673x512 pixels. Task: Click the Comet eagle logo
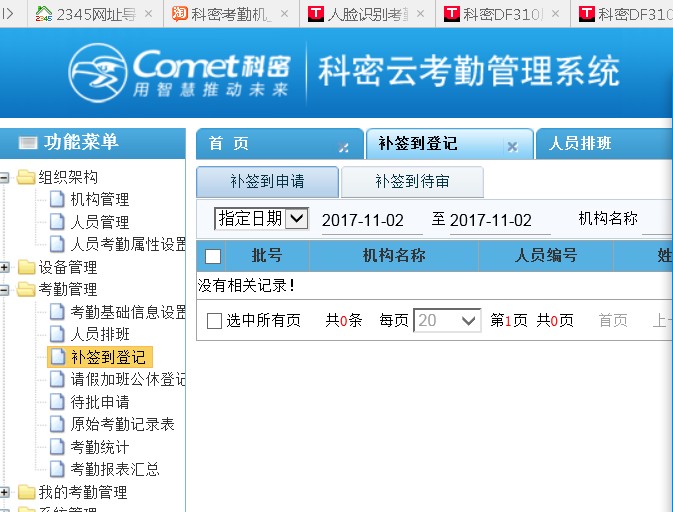pos(98,73)
